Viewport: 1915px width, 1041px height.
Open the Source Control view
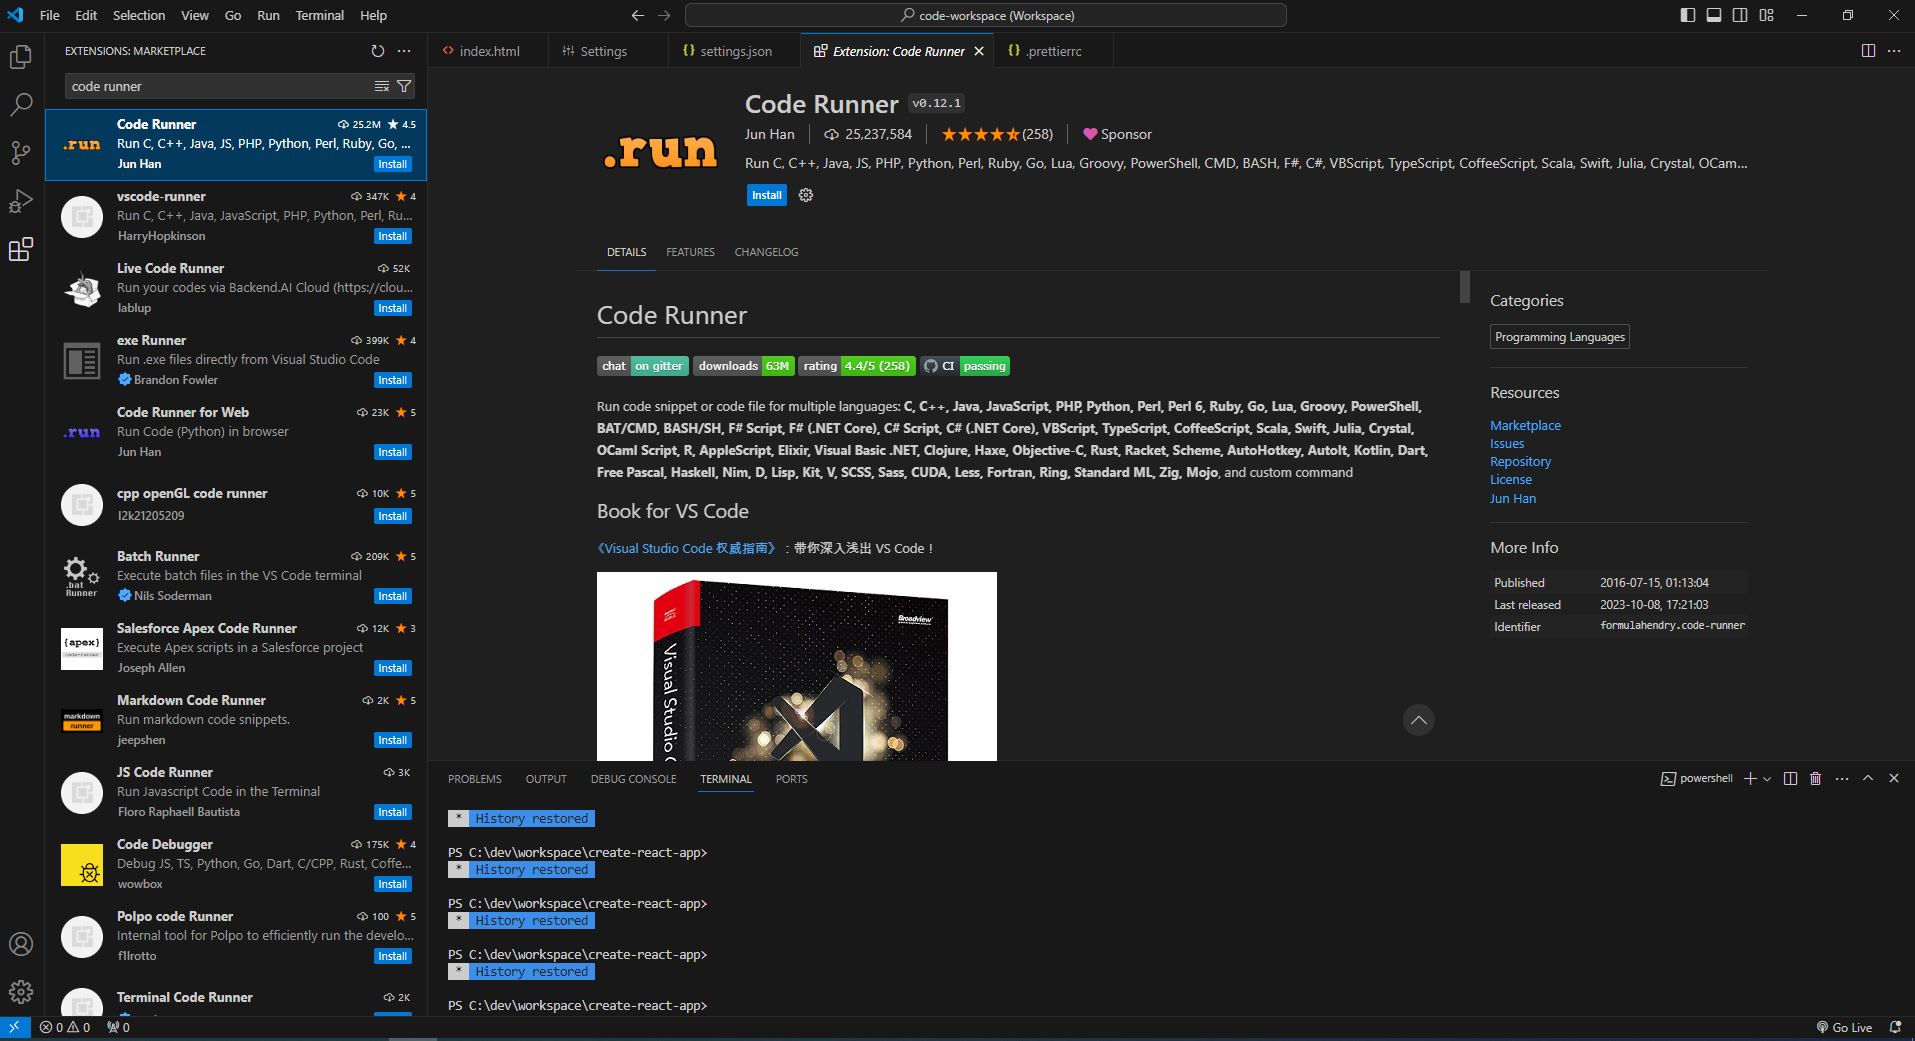[x=21, y=152]
